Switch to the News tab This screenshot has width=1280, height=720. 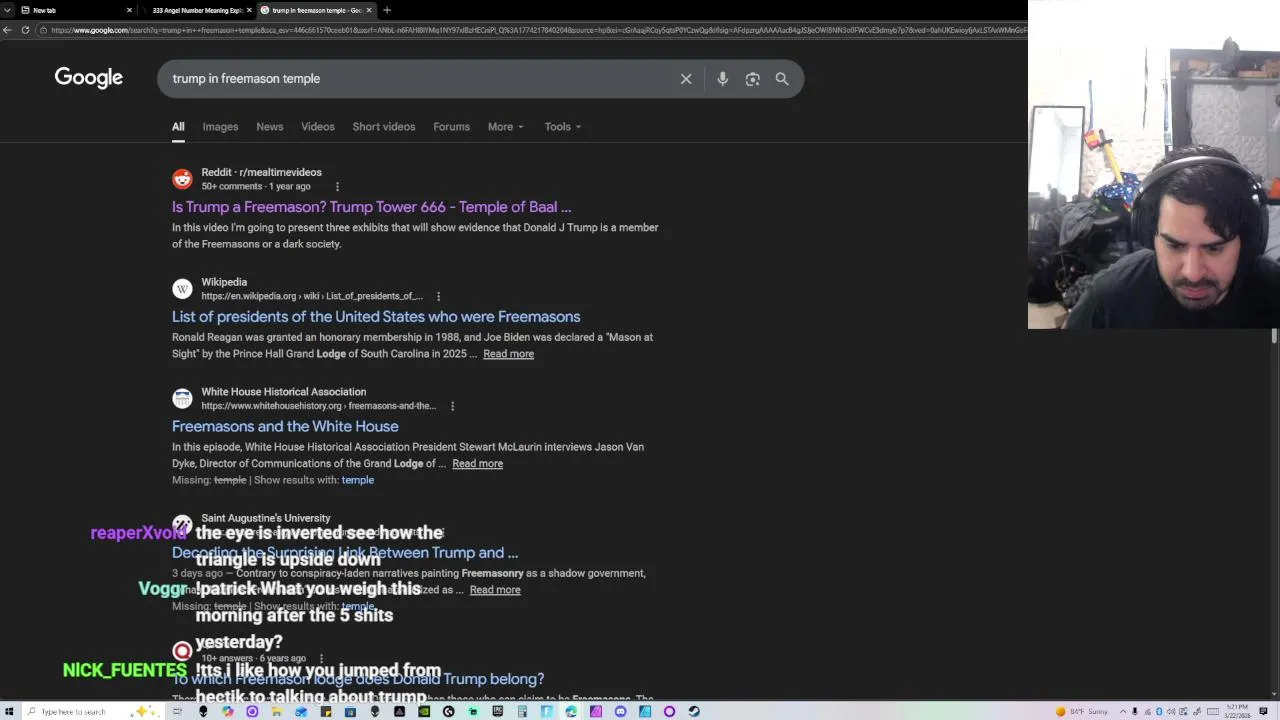[x=269, y=127]
